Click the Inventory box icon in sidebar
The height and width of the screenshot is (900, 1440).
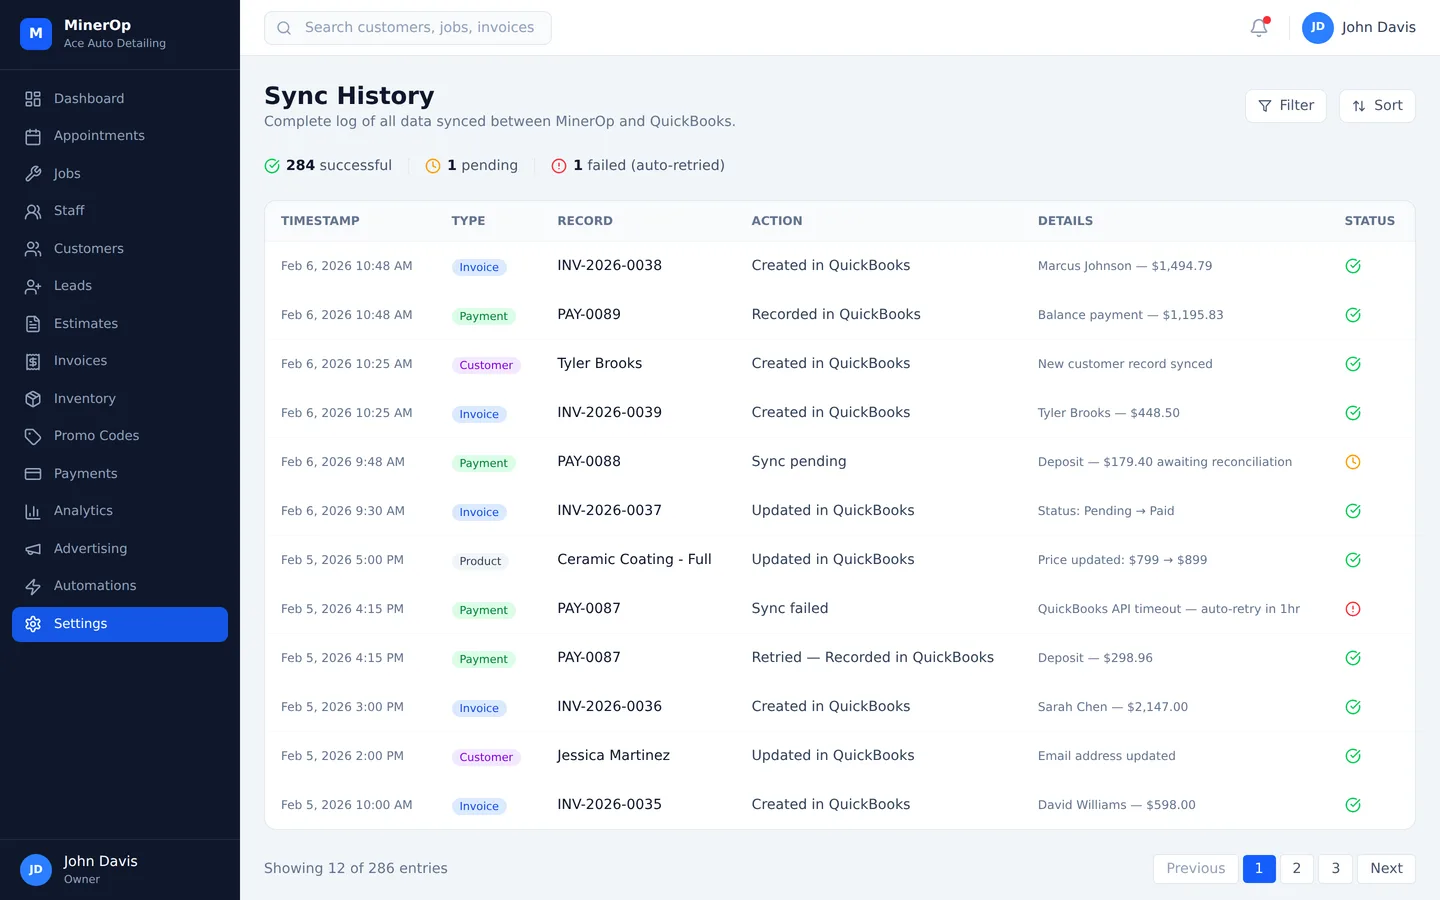[33, 399]
